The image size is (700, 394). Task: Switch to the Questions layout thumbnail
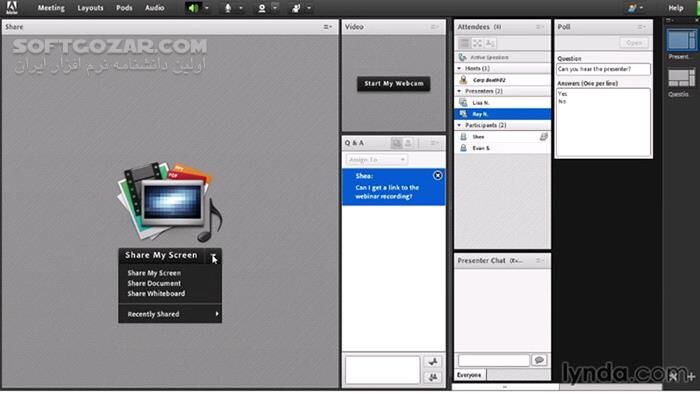tap(681, 78)
